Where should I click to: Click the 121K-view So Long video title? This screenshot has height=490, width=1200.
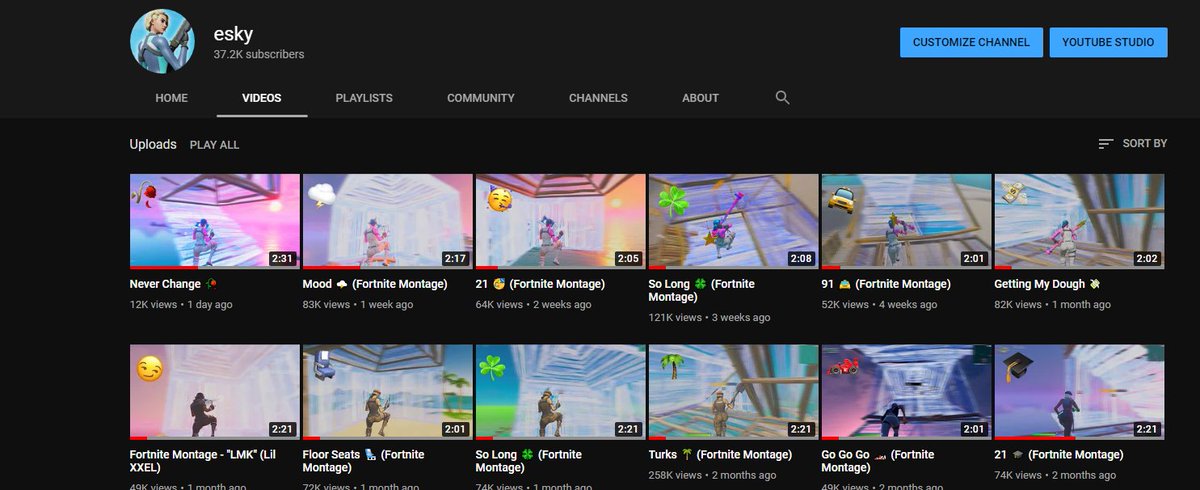[701, 290]
